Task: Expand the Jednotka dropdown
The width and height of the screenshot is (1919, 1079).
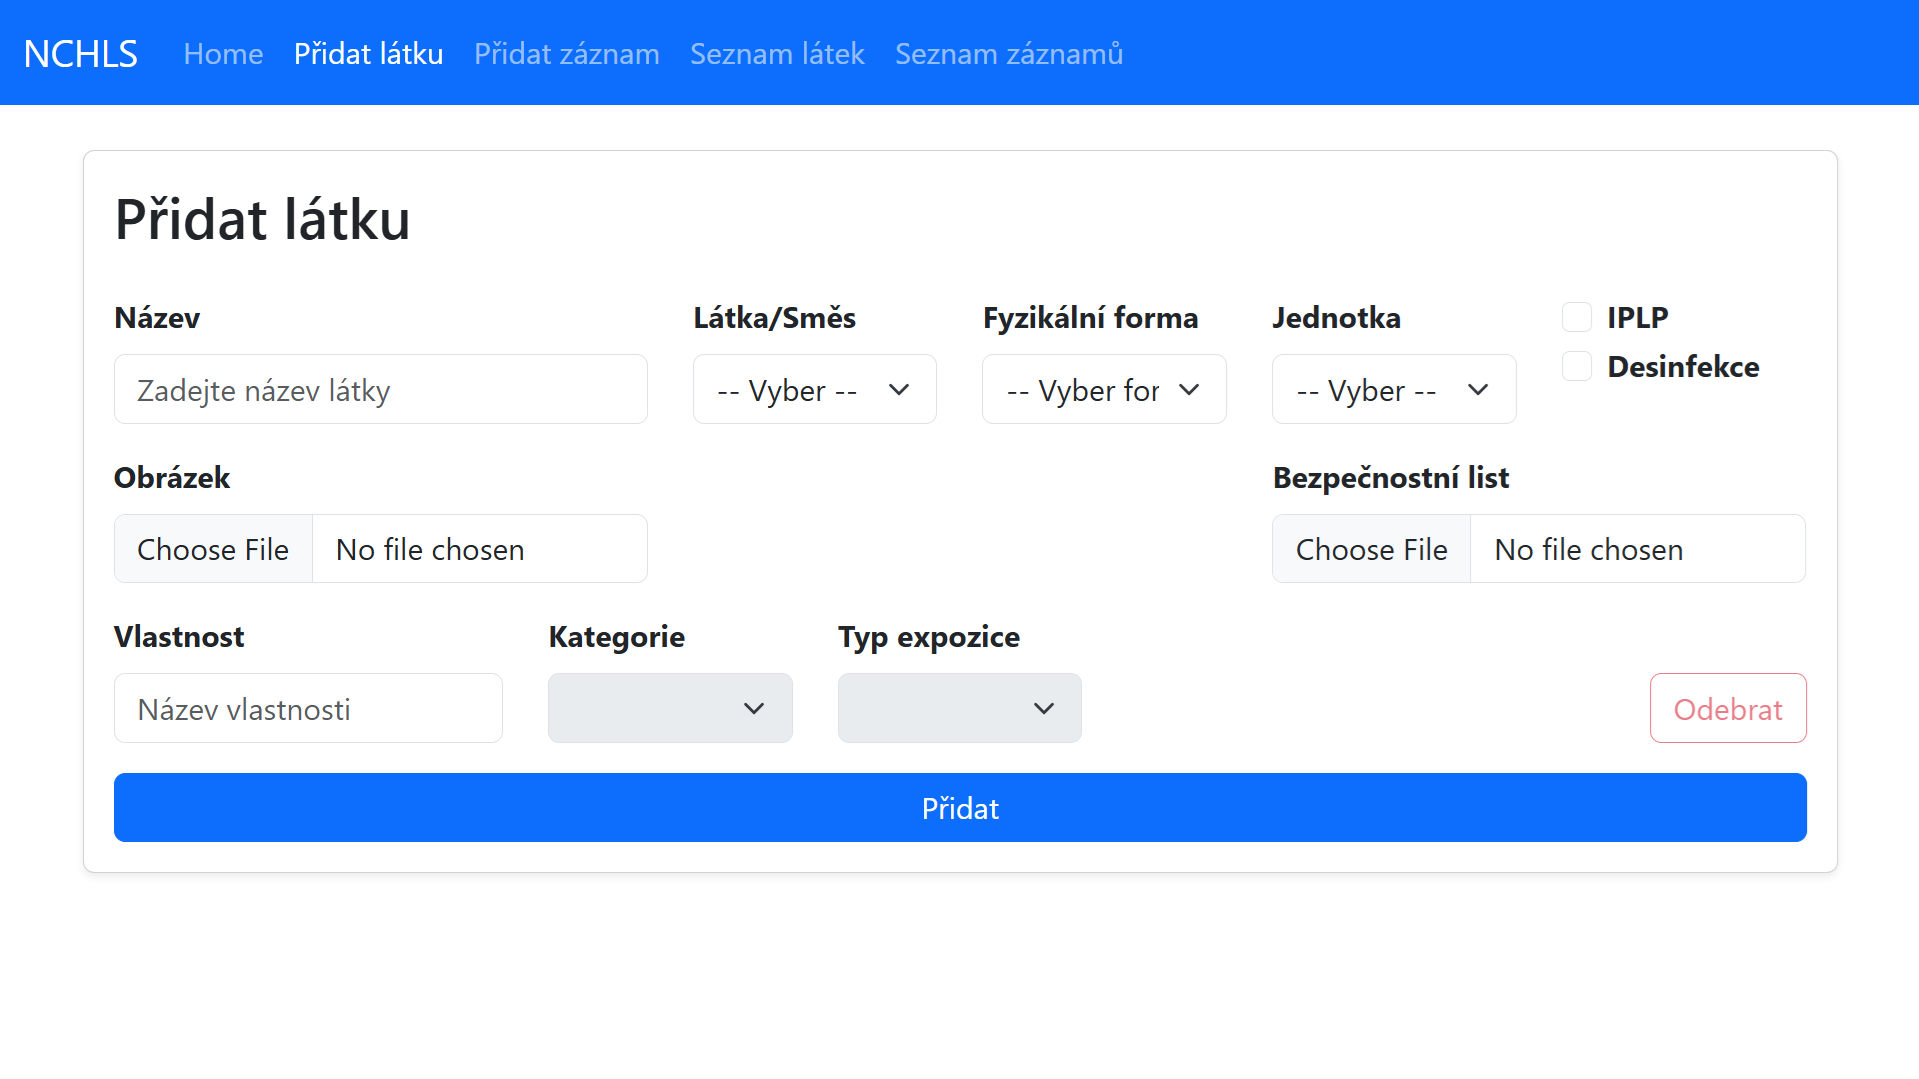Action: point(1393,390)
